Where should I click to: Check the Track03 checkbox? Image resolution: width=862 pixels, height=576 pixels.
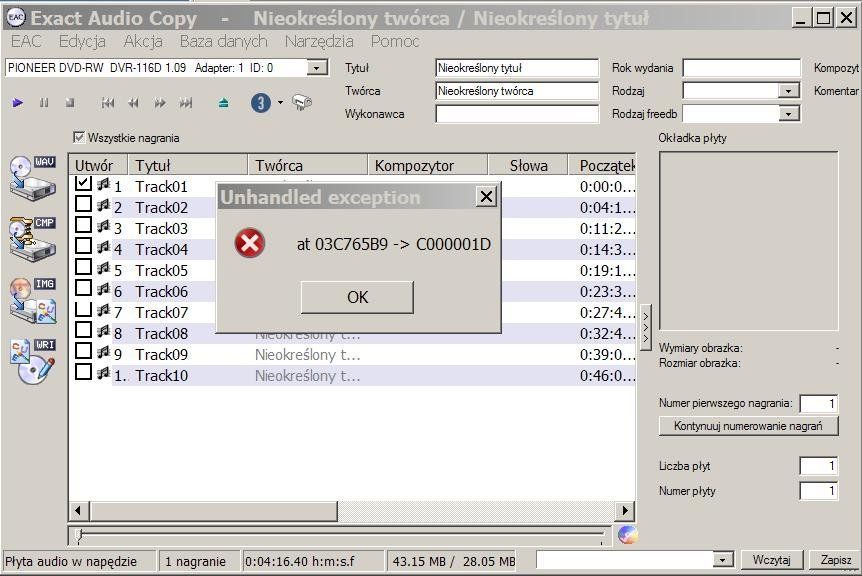pos(83,225)
